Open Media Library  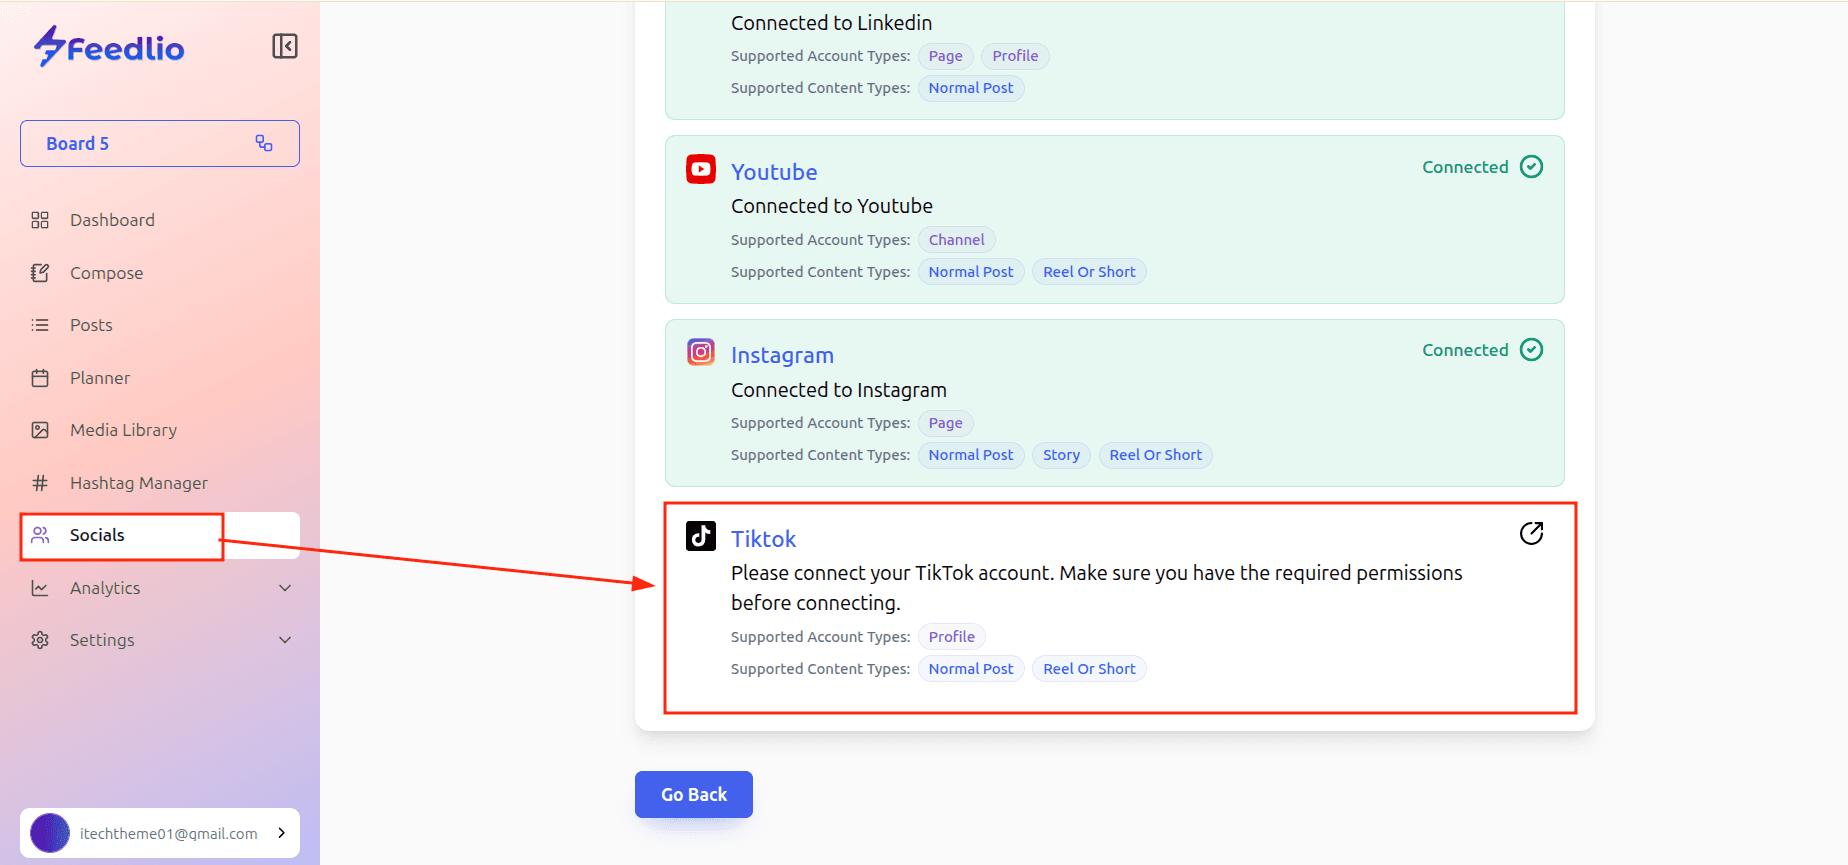pos(123,430)
